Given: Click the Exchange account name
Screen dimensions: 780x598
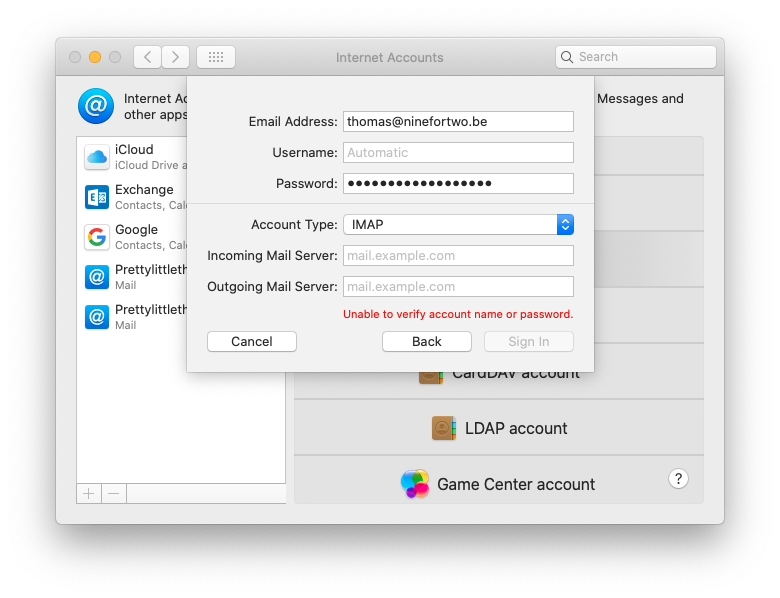Looking at the screenshot, I should click(x=144, y=190).
